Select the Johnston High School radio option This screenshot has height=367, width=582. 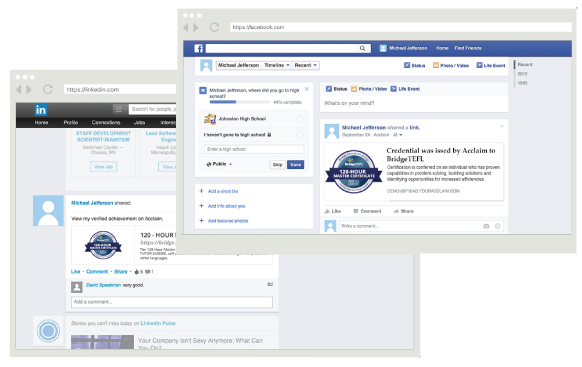(300, 119)
